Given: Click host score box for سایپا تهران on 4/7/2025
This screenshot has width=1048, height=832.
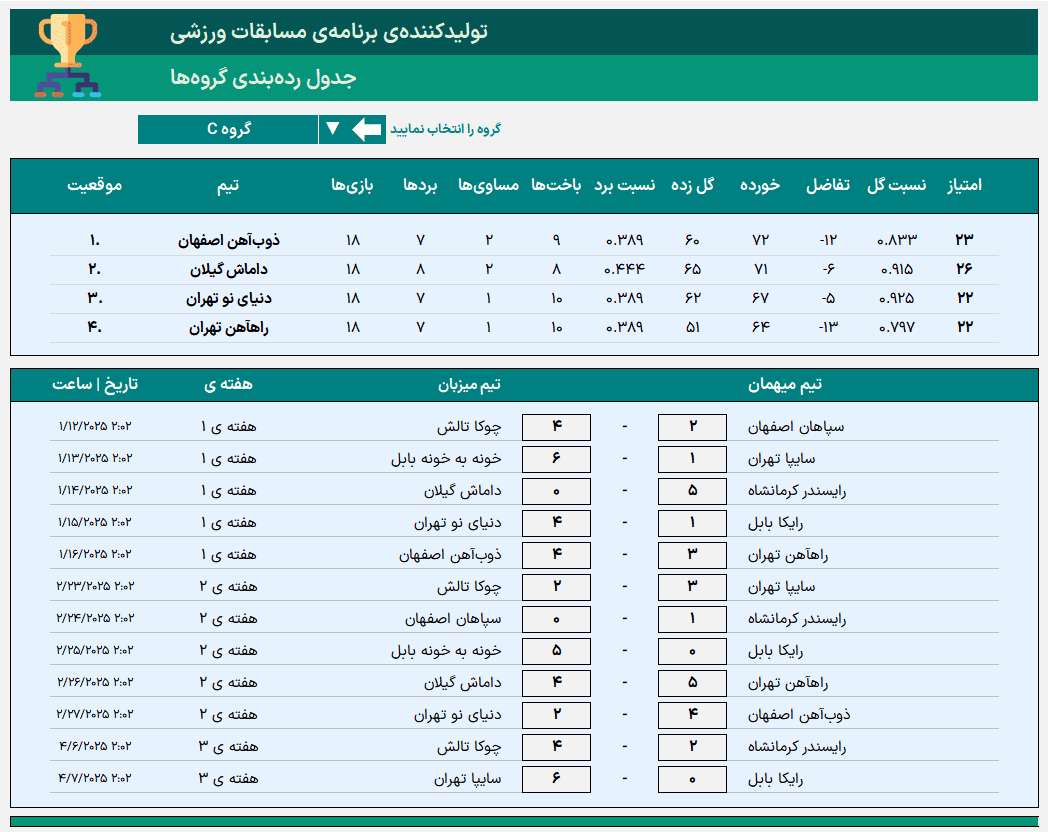Looking at the screenshot, I should coord(556,780).
